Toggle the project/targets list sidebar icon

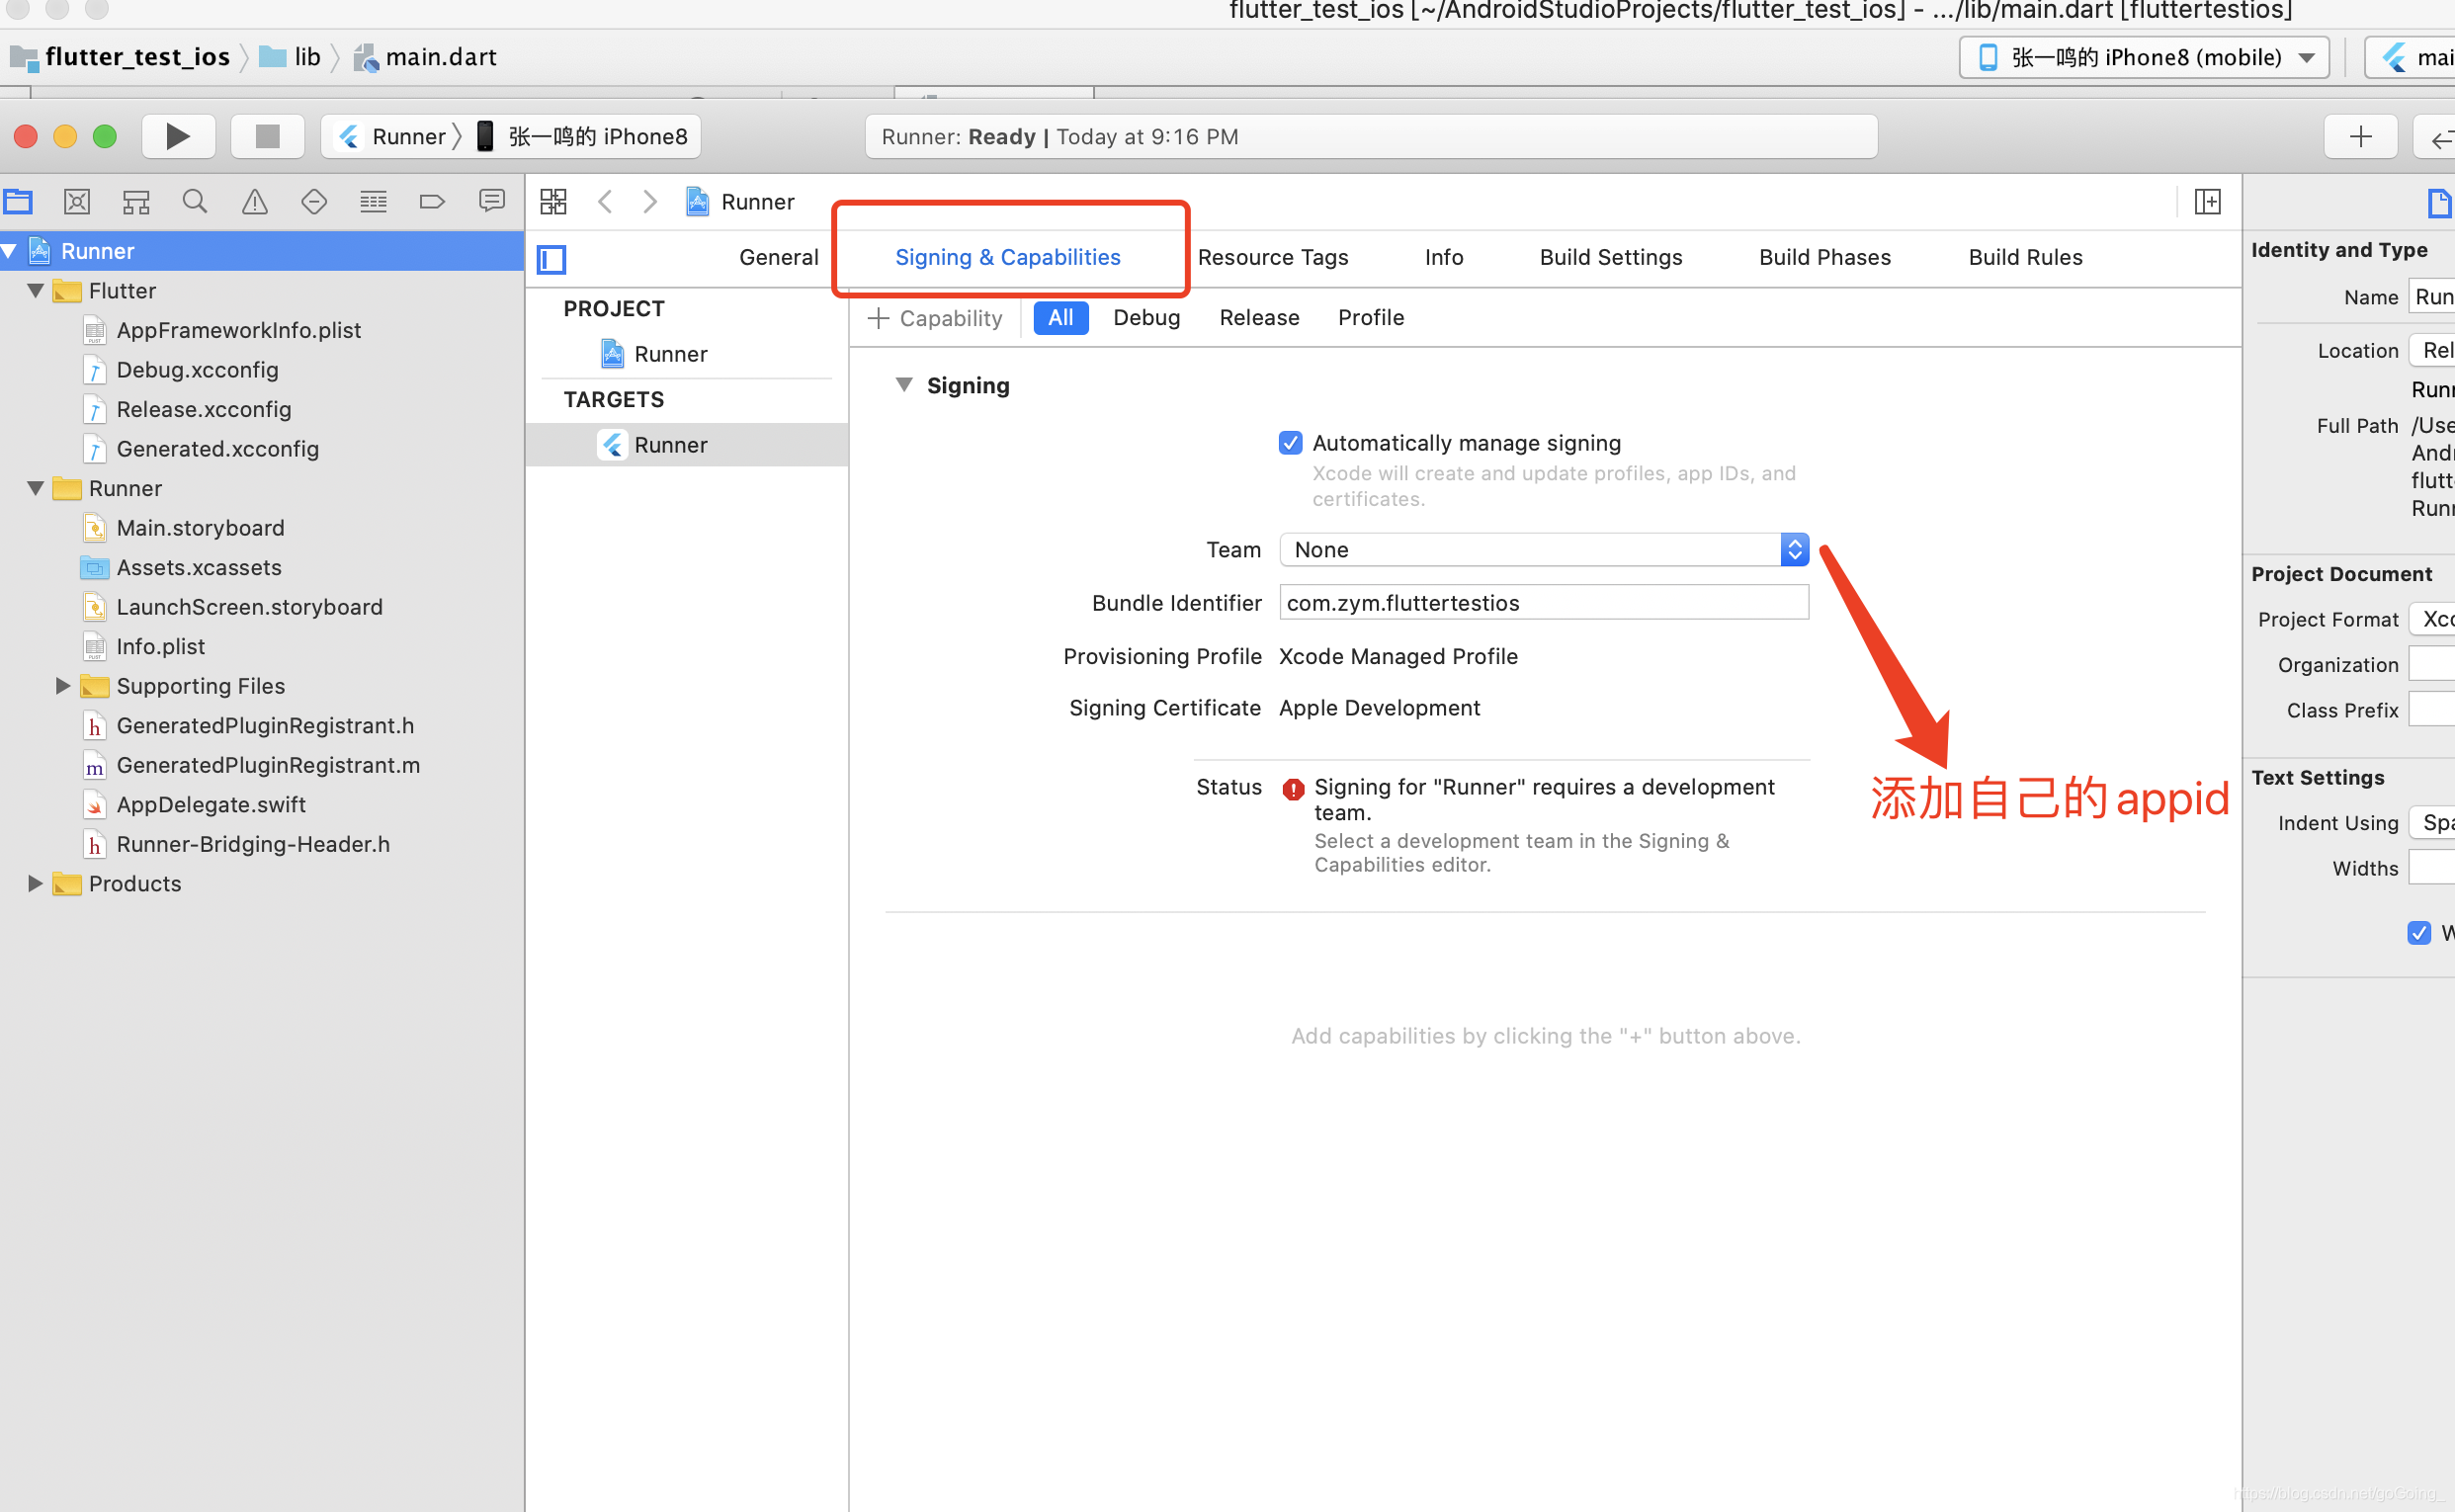coord(552,260)
